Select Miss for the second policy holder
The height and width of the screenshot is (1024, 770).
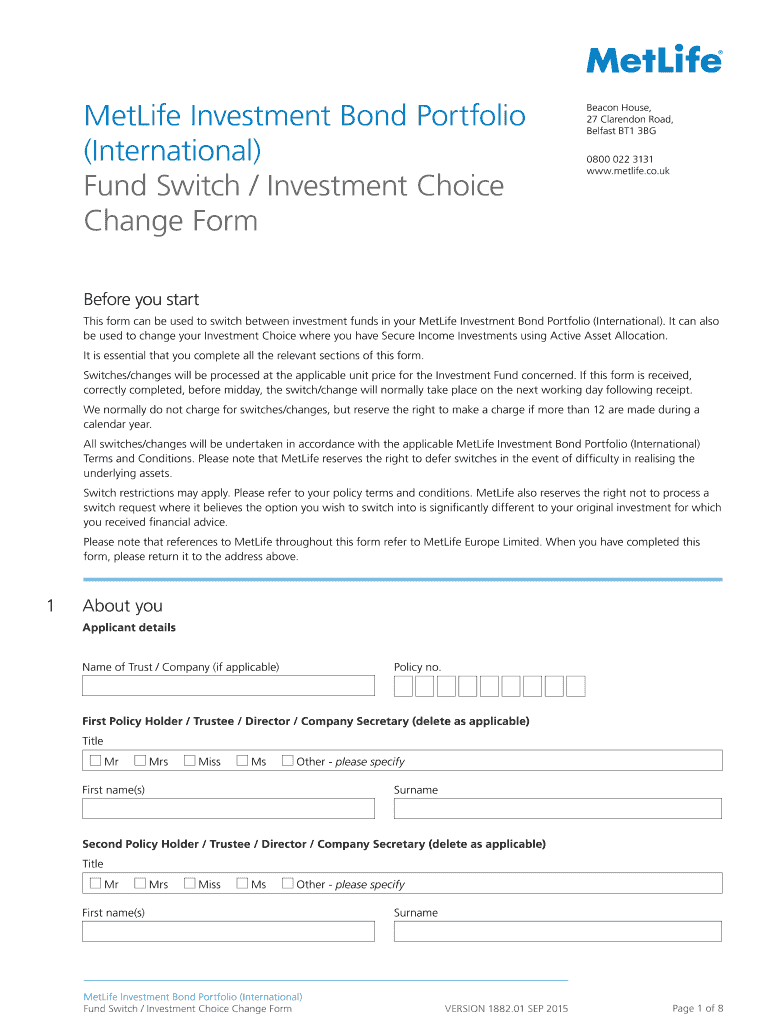point(189,884)
